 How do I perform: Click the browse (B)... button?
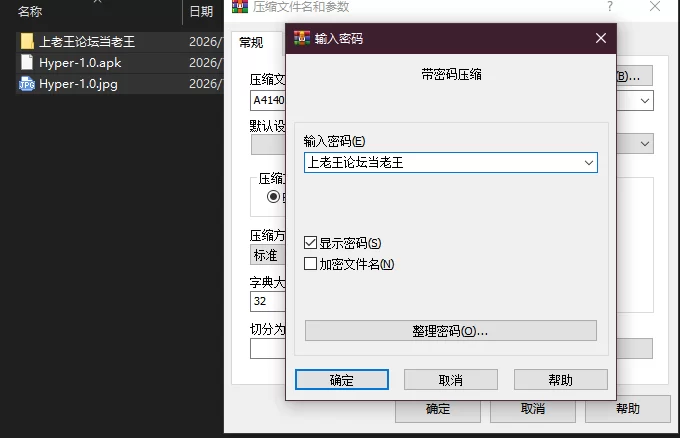click(x=634, y=76)
